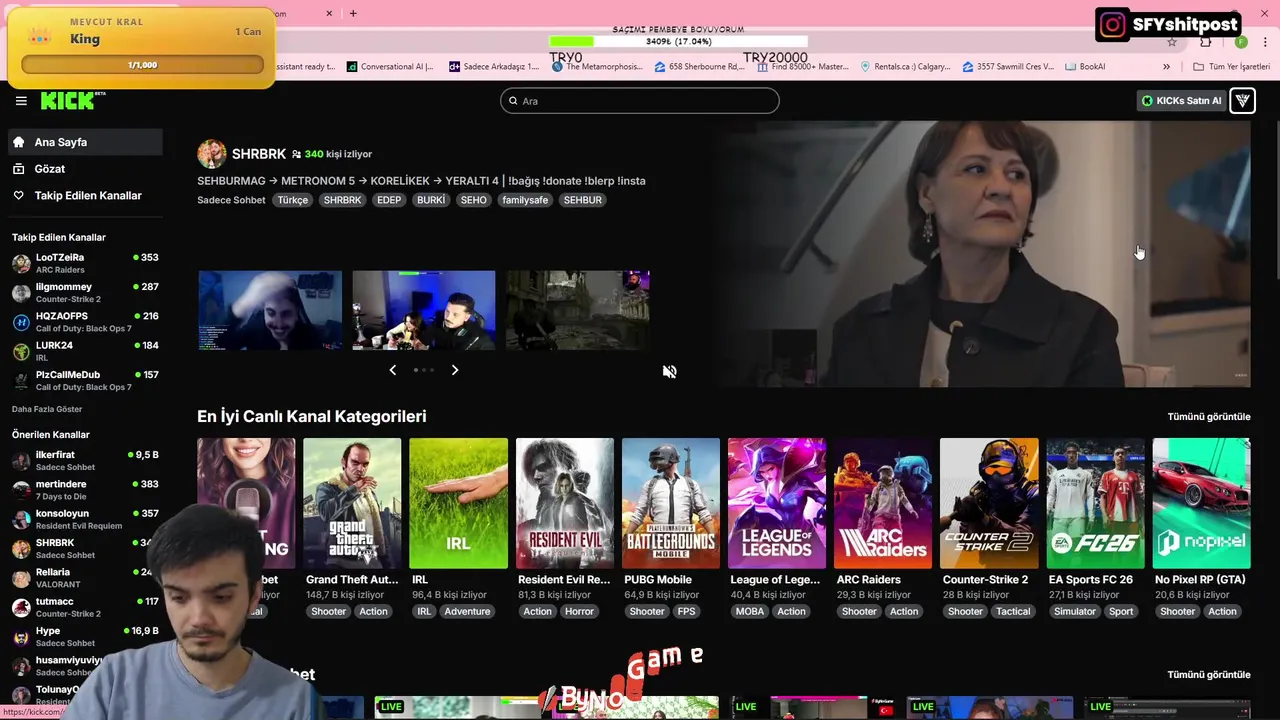Image resolution: width=1280 pixels, height=720 pixels.
Task: Open lligmommey channel in followed list
Action: coord(85,292)
